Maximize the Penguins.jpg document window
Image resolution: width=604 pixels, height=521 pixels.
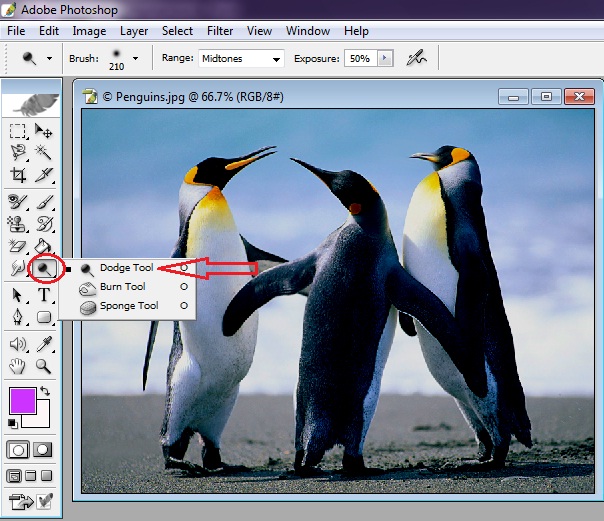point(546,97)
